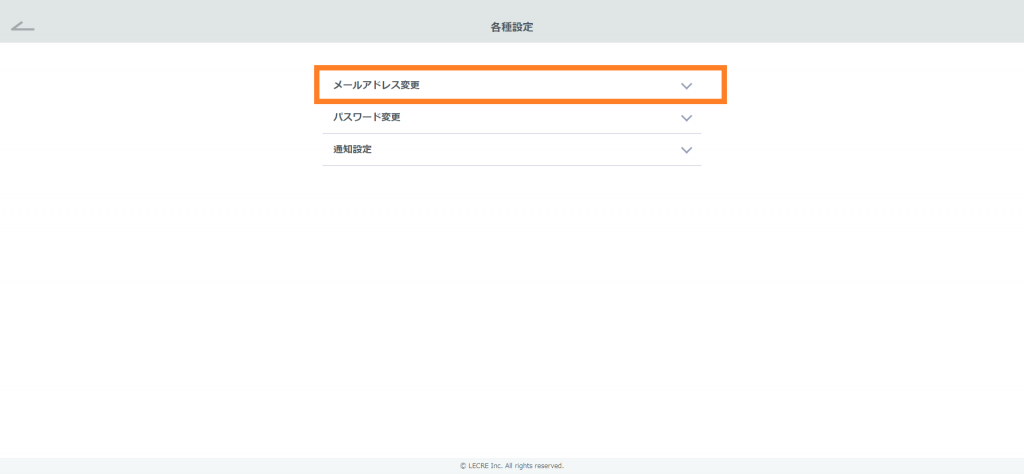Viewport: 1024px width, 474px height.
Task: Click the back arrow in header
Action: (23, 26)
